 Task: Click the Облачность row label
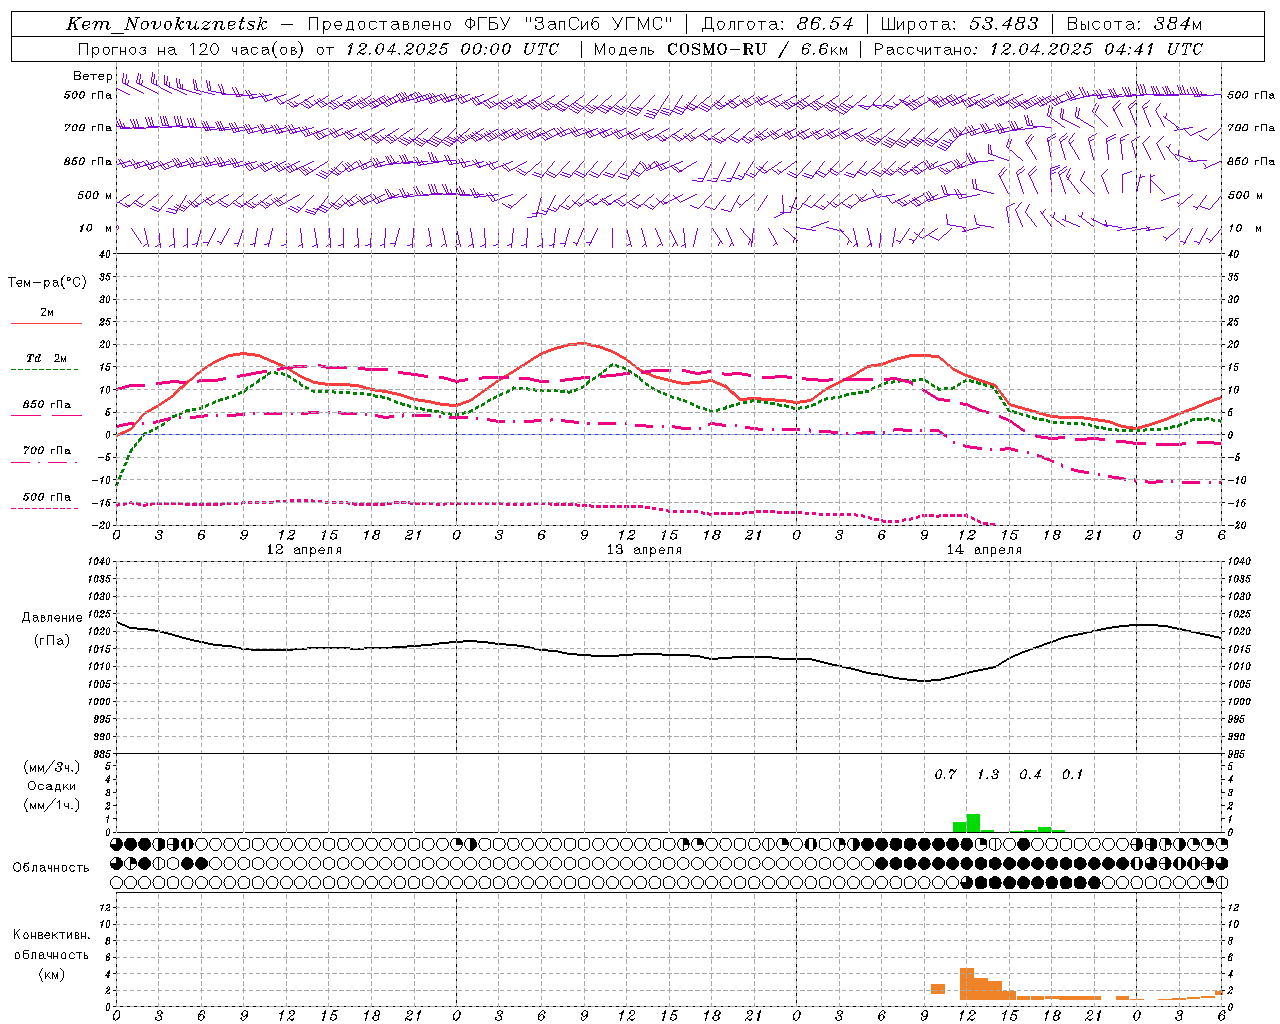click(x=51, y=867)
